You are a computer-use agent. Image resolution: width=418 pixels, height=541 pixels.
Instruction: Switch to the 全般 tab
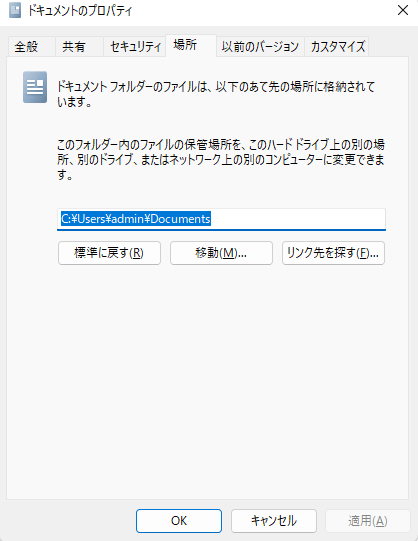[x=31, y=47]
